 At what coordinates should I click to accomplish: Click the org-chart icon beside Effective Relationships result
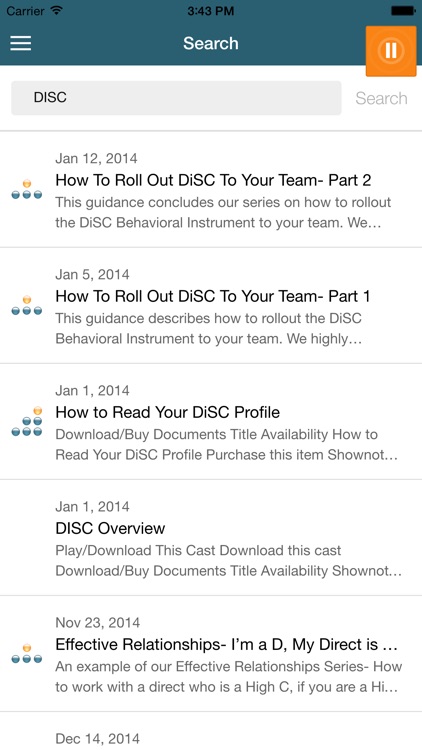(x=27, y=654)
